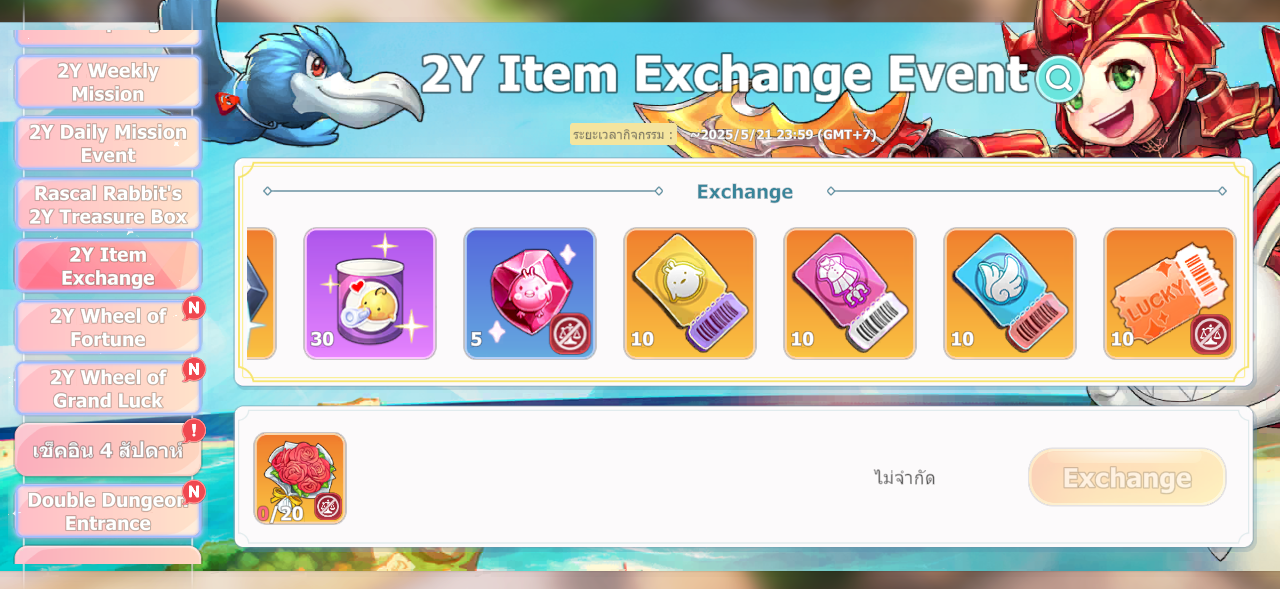Open Rascal Rabbit's 2Y Treasure Box

[x=108, y=205]
